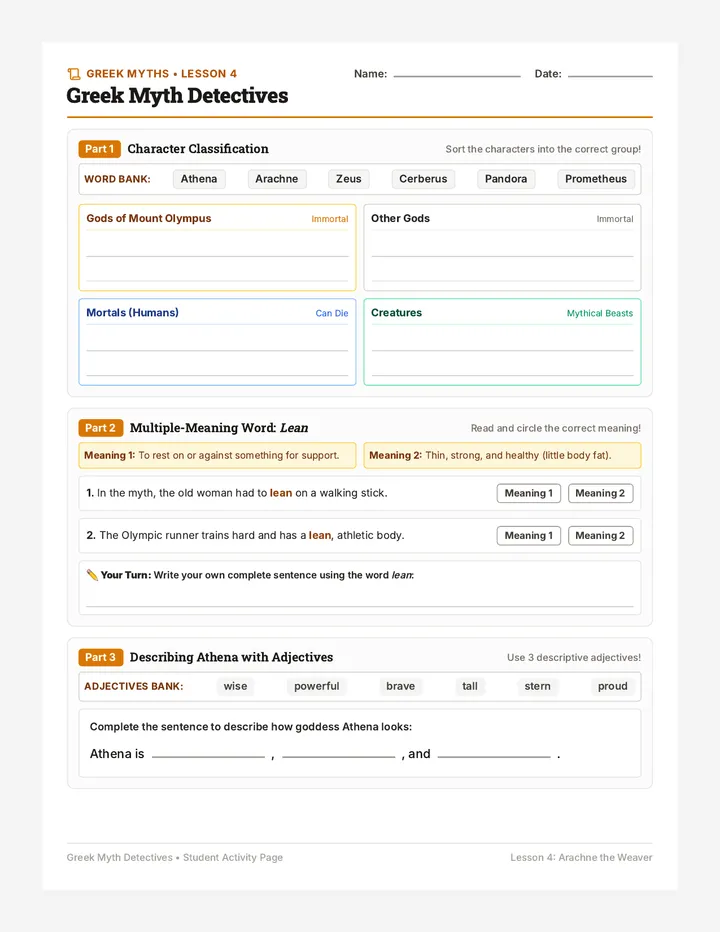Click the Your Turn sentence writing line
720x932 pixels.
[x=360, y=605]
